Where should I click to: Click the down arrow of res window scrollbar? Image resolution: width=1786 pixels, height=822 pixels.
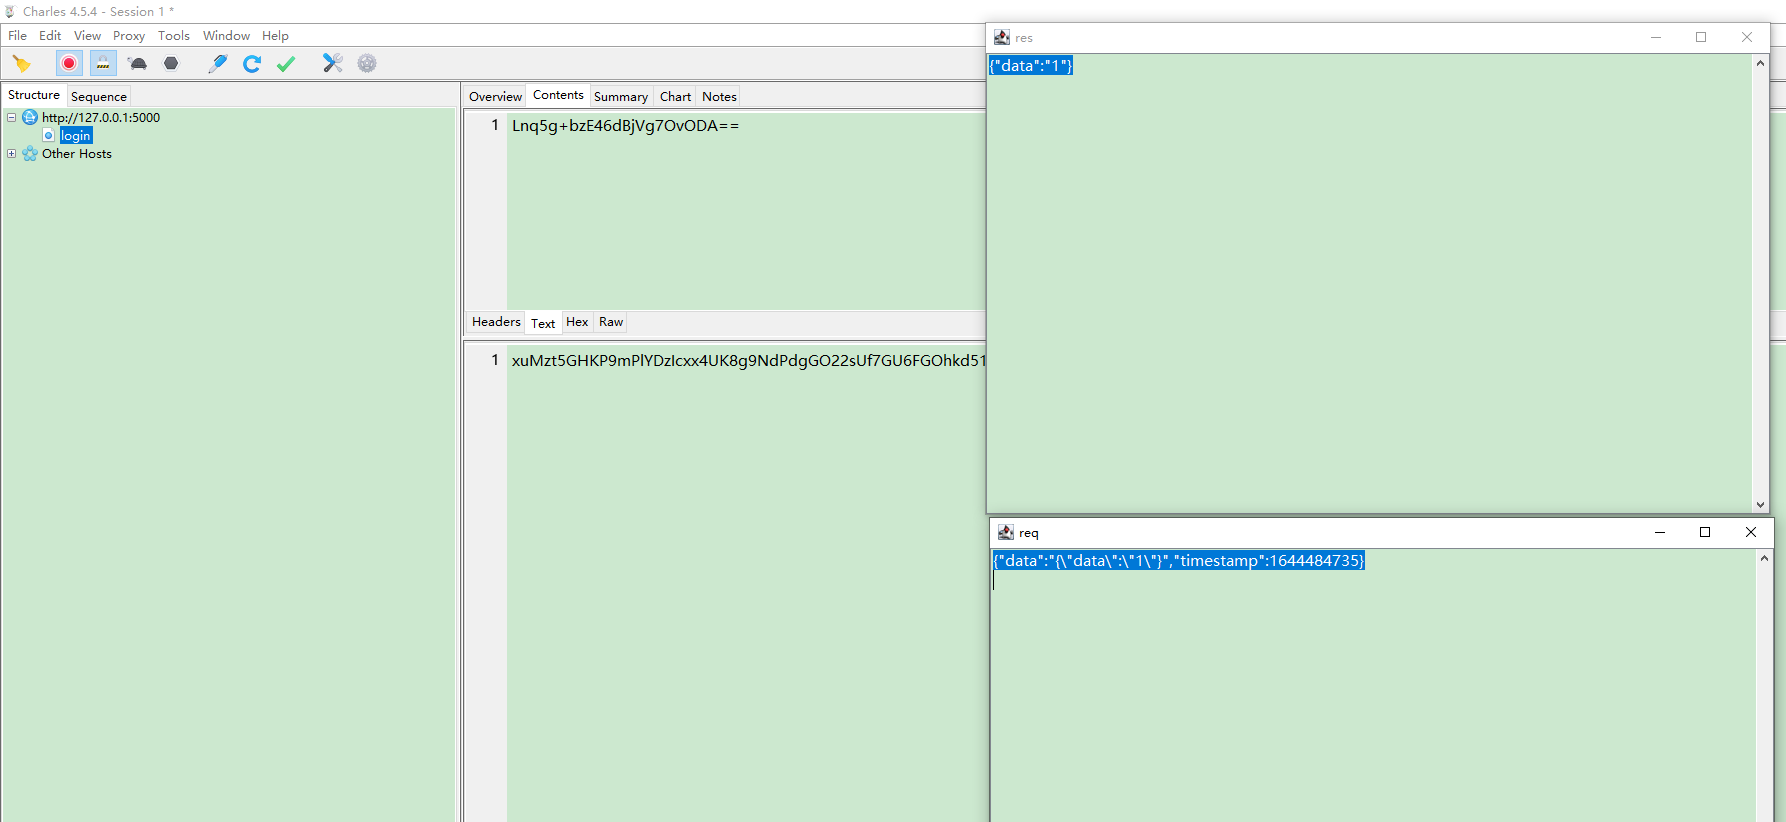click(x=1760, y=505)
